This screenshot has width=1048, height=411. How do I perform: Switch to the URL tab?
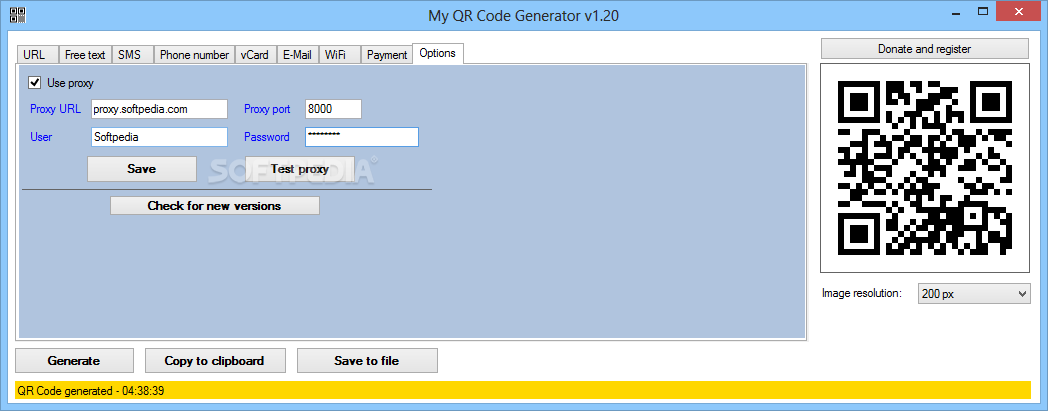(x=36, y=55)
